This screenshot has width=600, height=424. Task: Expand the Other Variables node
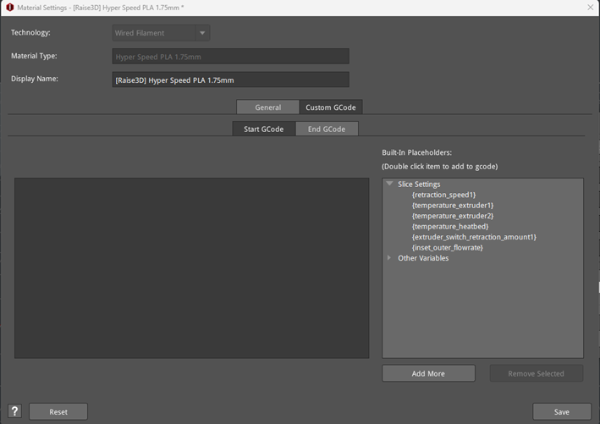389,258
